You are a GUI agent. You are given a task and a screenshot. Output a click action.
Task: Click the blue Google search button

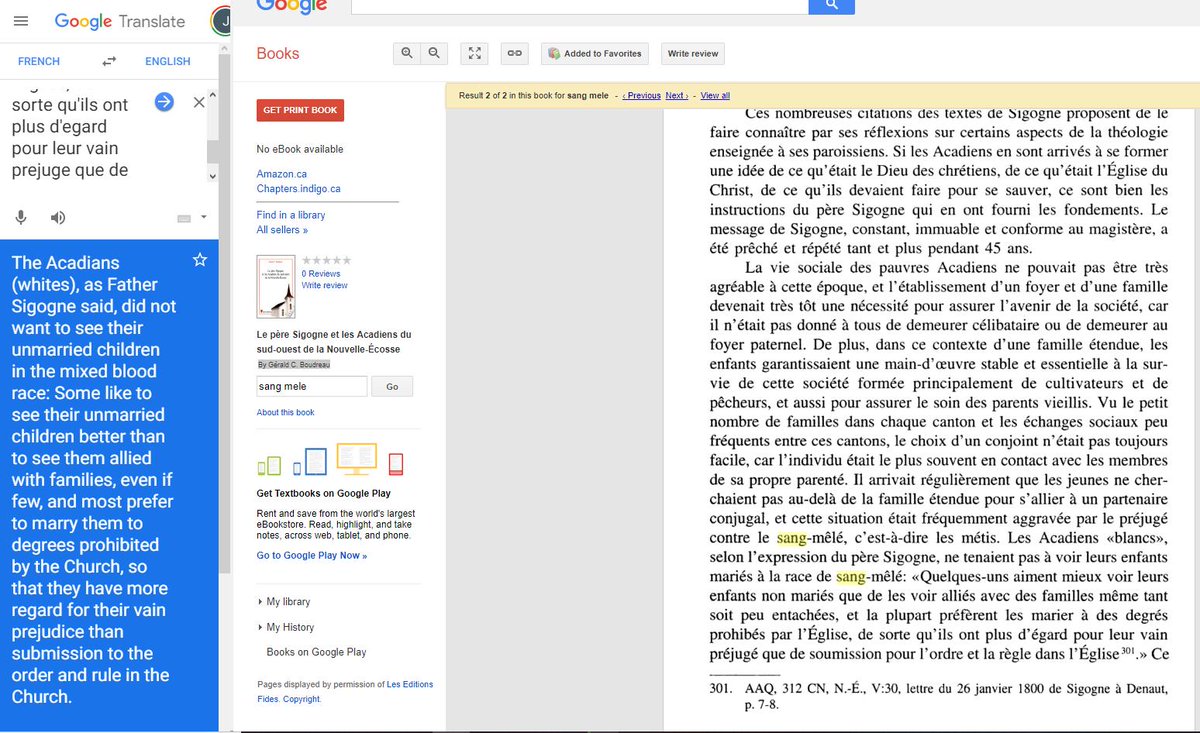(830, 6)
